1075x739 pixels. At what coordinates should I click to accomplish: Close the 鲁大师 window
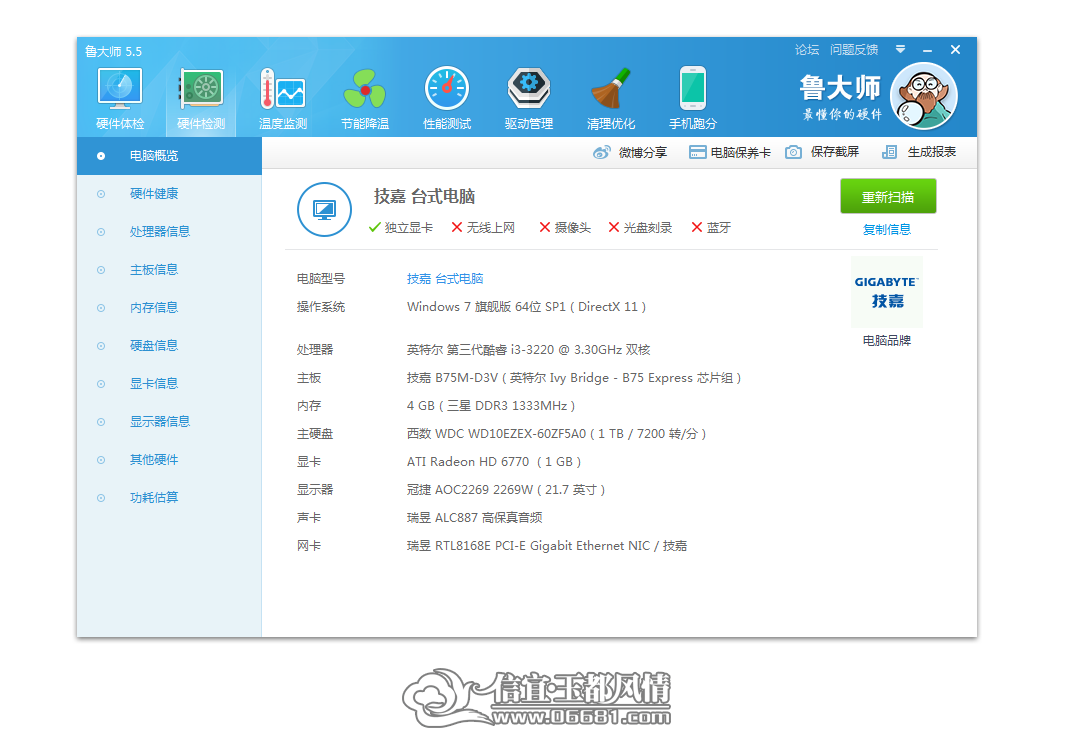coord(955,49)
